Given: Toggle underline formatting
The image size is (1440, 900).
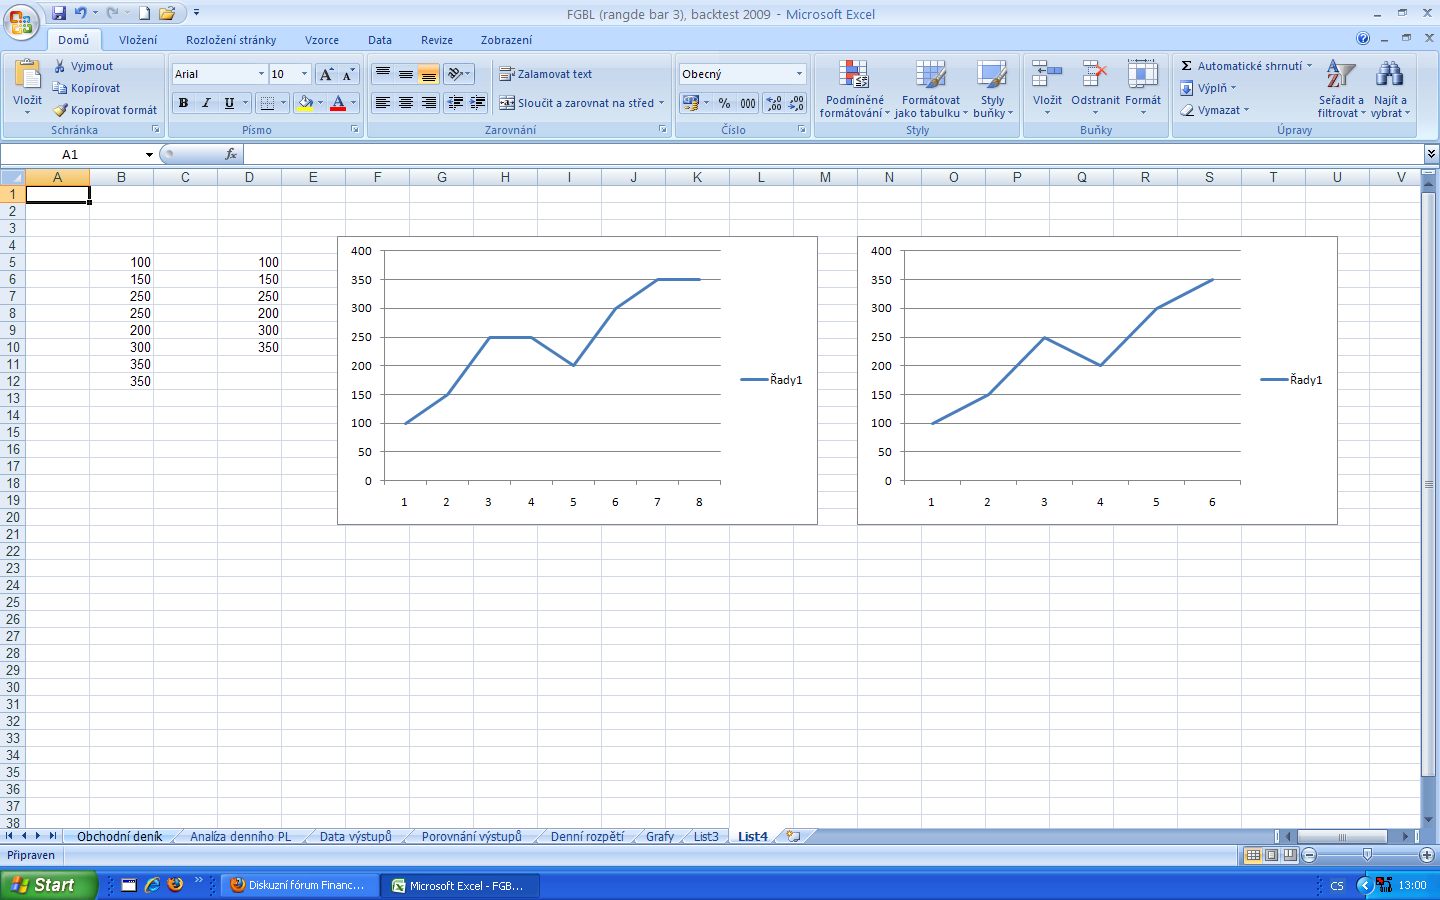Looking at the screenshot, I should click(x=229, y=103).
